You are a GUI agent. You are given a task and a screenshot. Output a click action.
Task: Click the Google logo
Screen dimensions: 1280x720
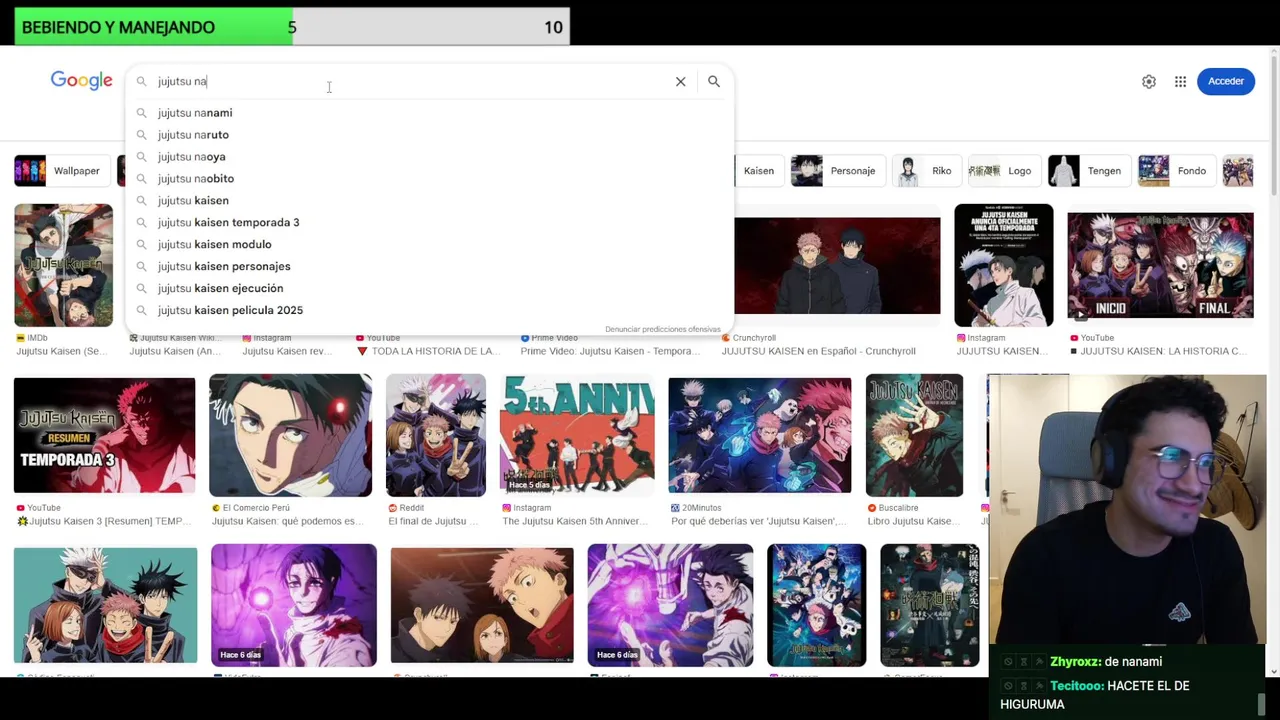(81, 81)
